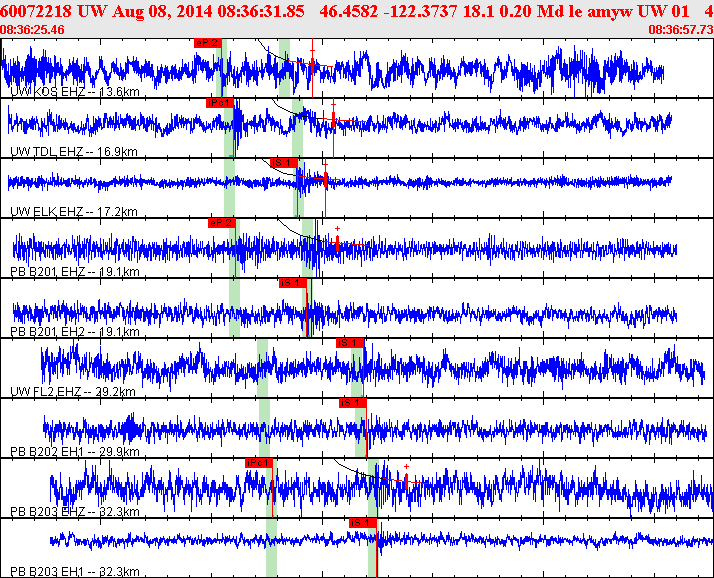Select the red P pick flag on UW TDL EHZ trace
The width and height of the screenshot is (714, 578).
(x=219, y=102)
